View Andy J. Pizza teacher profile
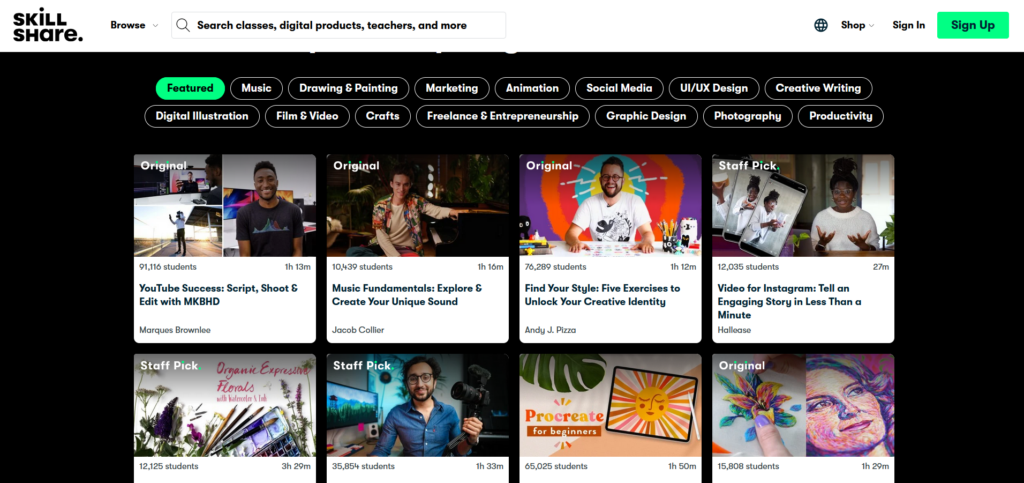 point(550,330)
